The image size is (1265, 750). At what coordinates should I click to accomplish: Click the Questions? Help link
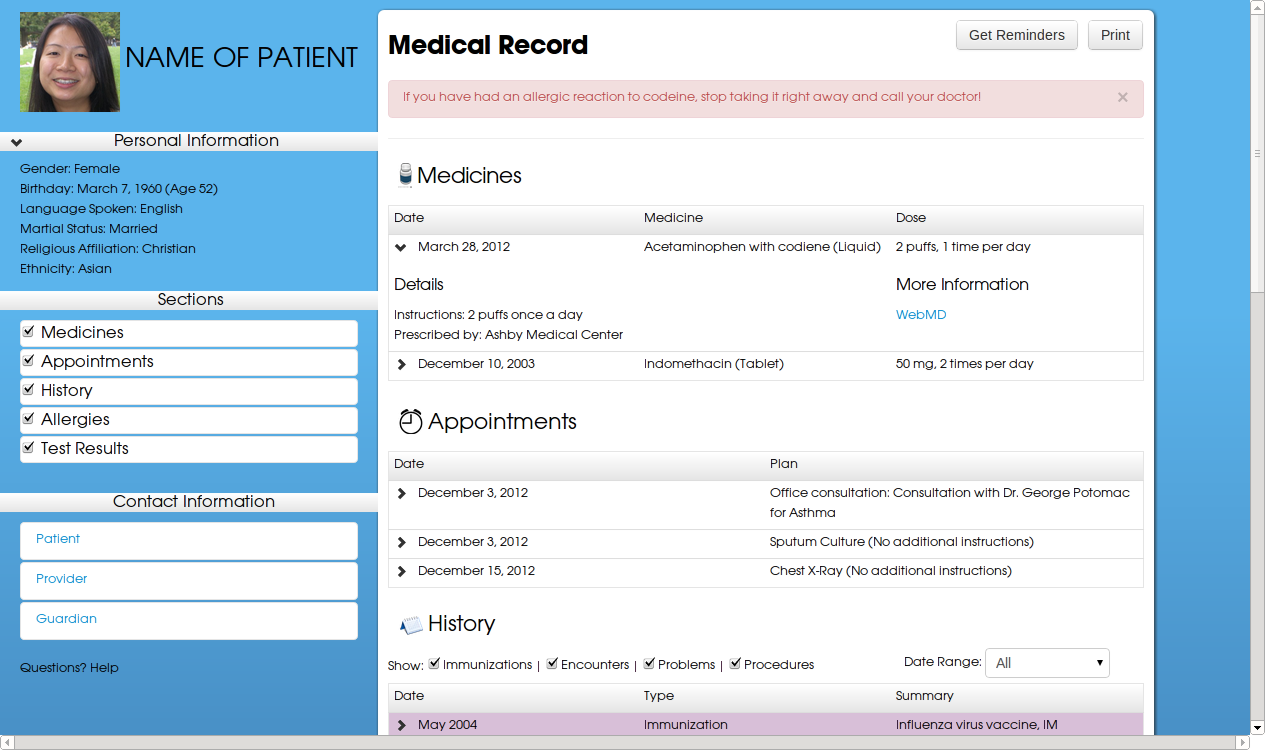coord(69,668)
